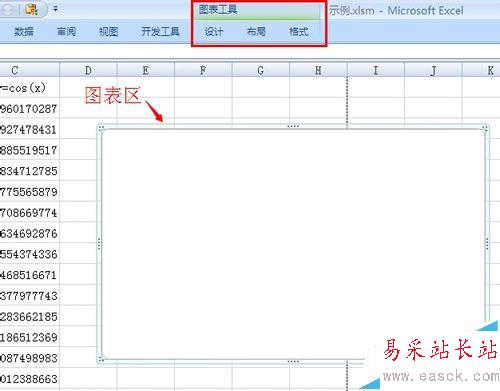Screen dimensions: 500x391
Task: Select the cell ending in 468516671
Action: point(29,275)
